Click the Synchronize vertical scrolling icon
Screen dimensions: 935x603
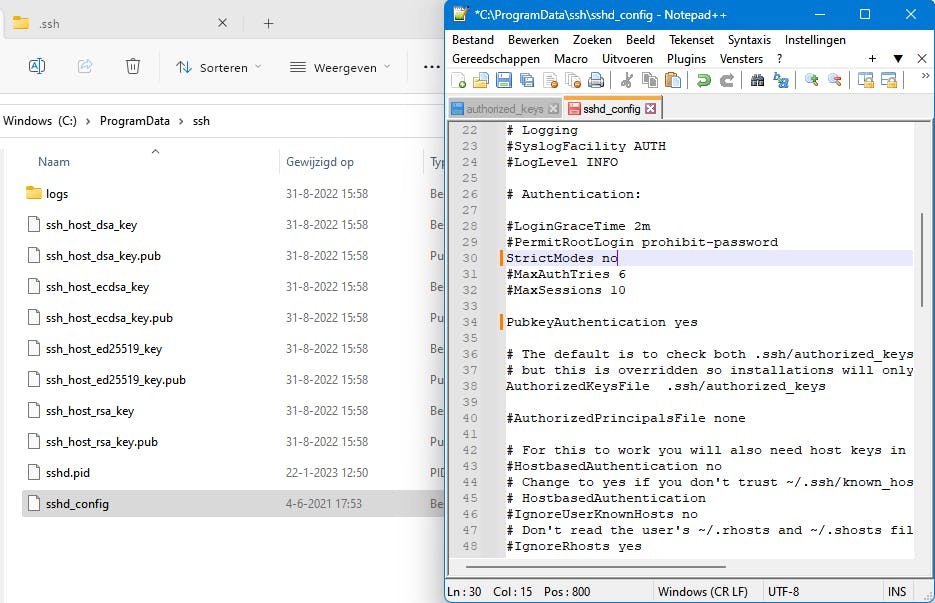[x=865, y=80]
